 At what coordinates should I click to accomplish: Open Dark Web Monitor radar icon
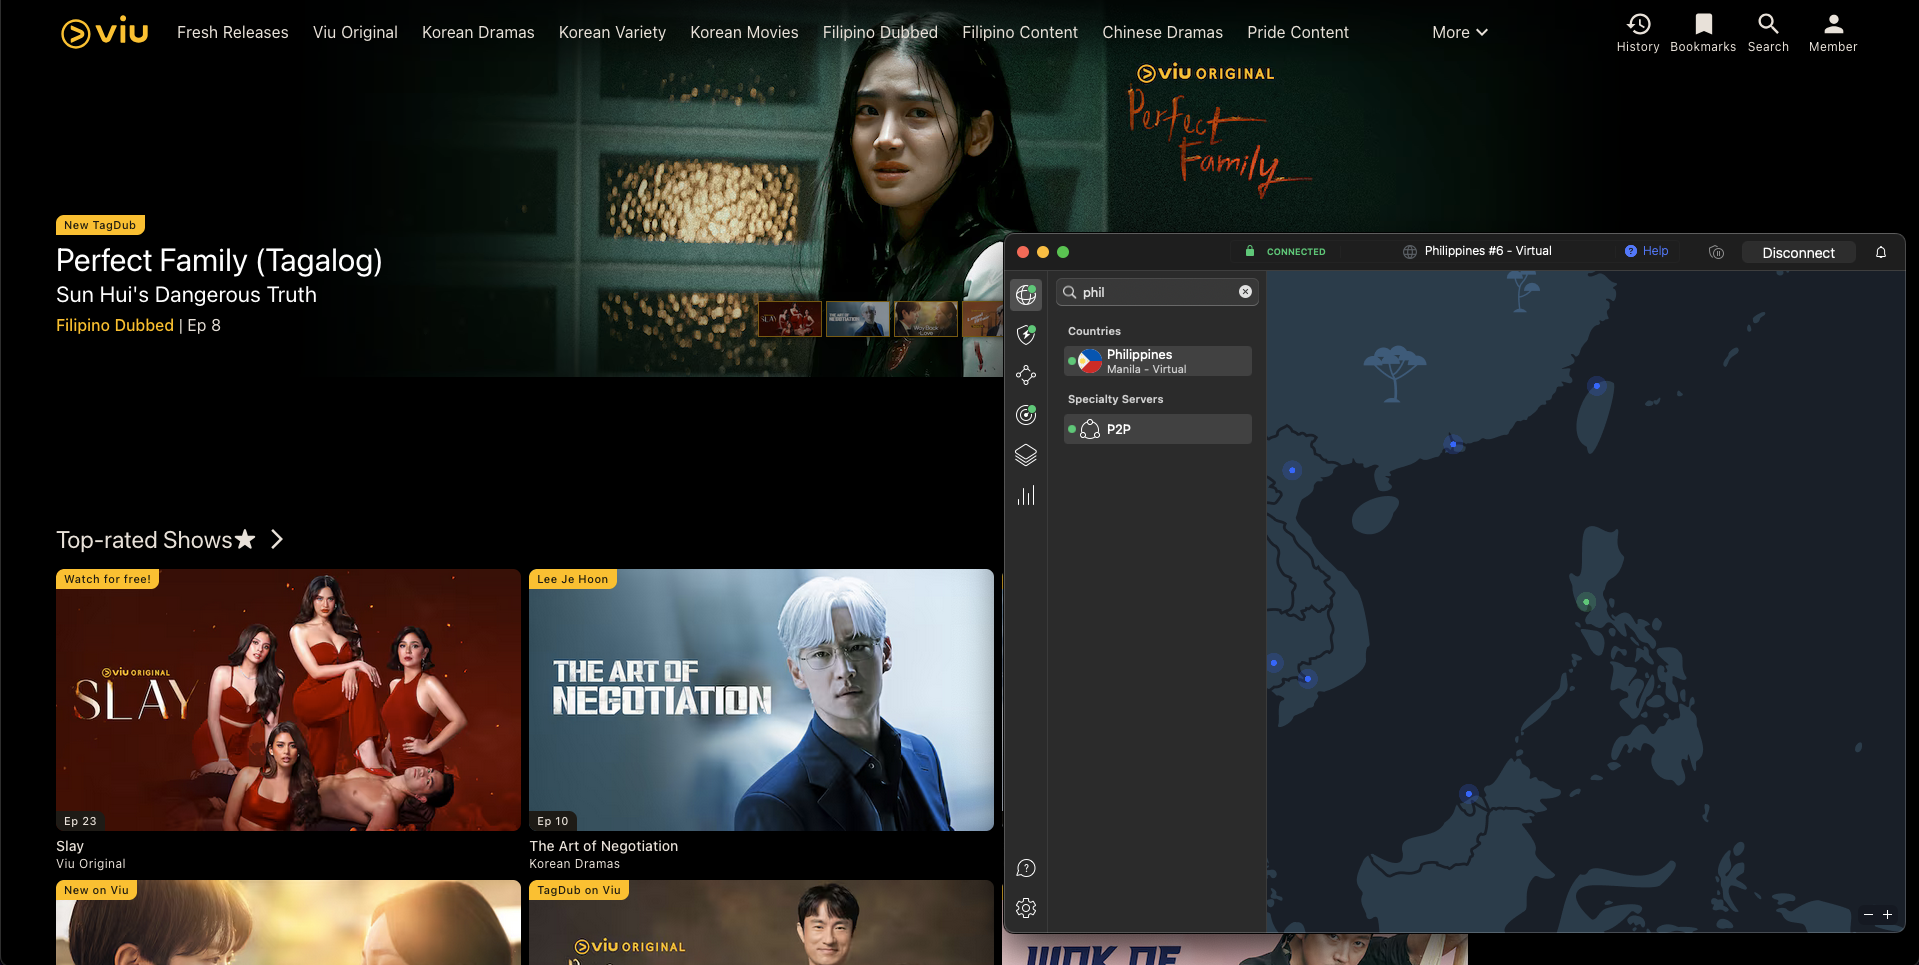1026,415
